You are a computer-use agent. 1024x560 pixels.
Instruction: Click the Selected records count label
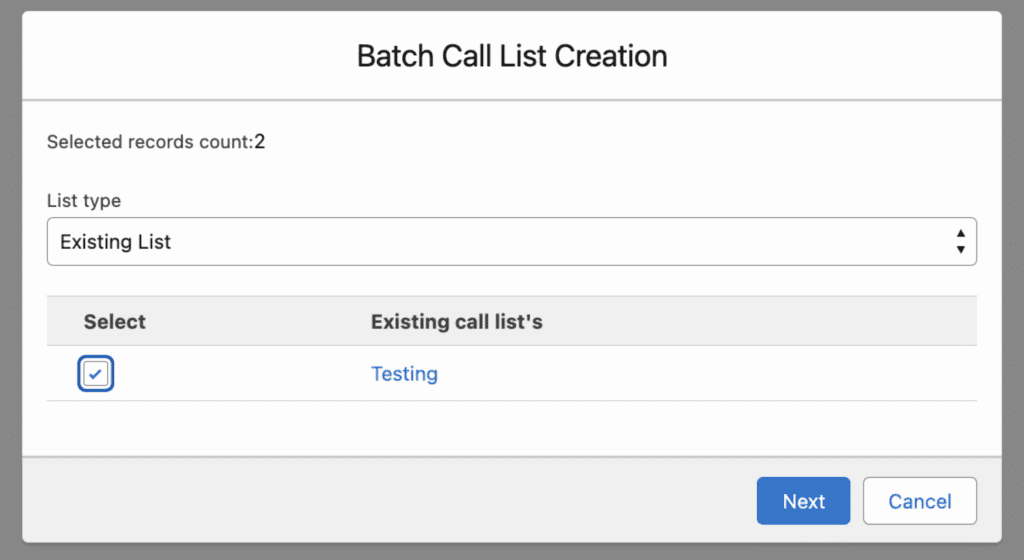click(148, 142)
